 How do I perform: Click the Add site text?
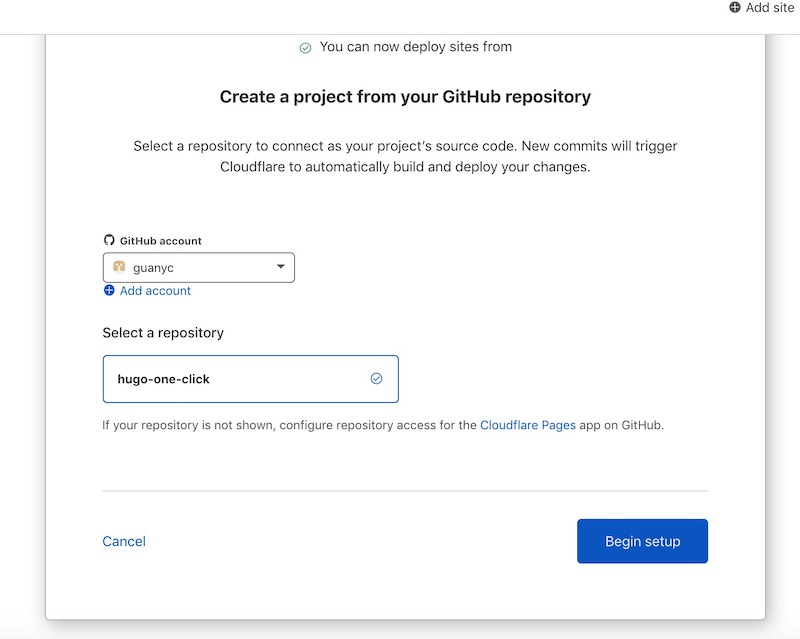coord(770,7)
